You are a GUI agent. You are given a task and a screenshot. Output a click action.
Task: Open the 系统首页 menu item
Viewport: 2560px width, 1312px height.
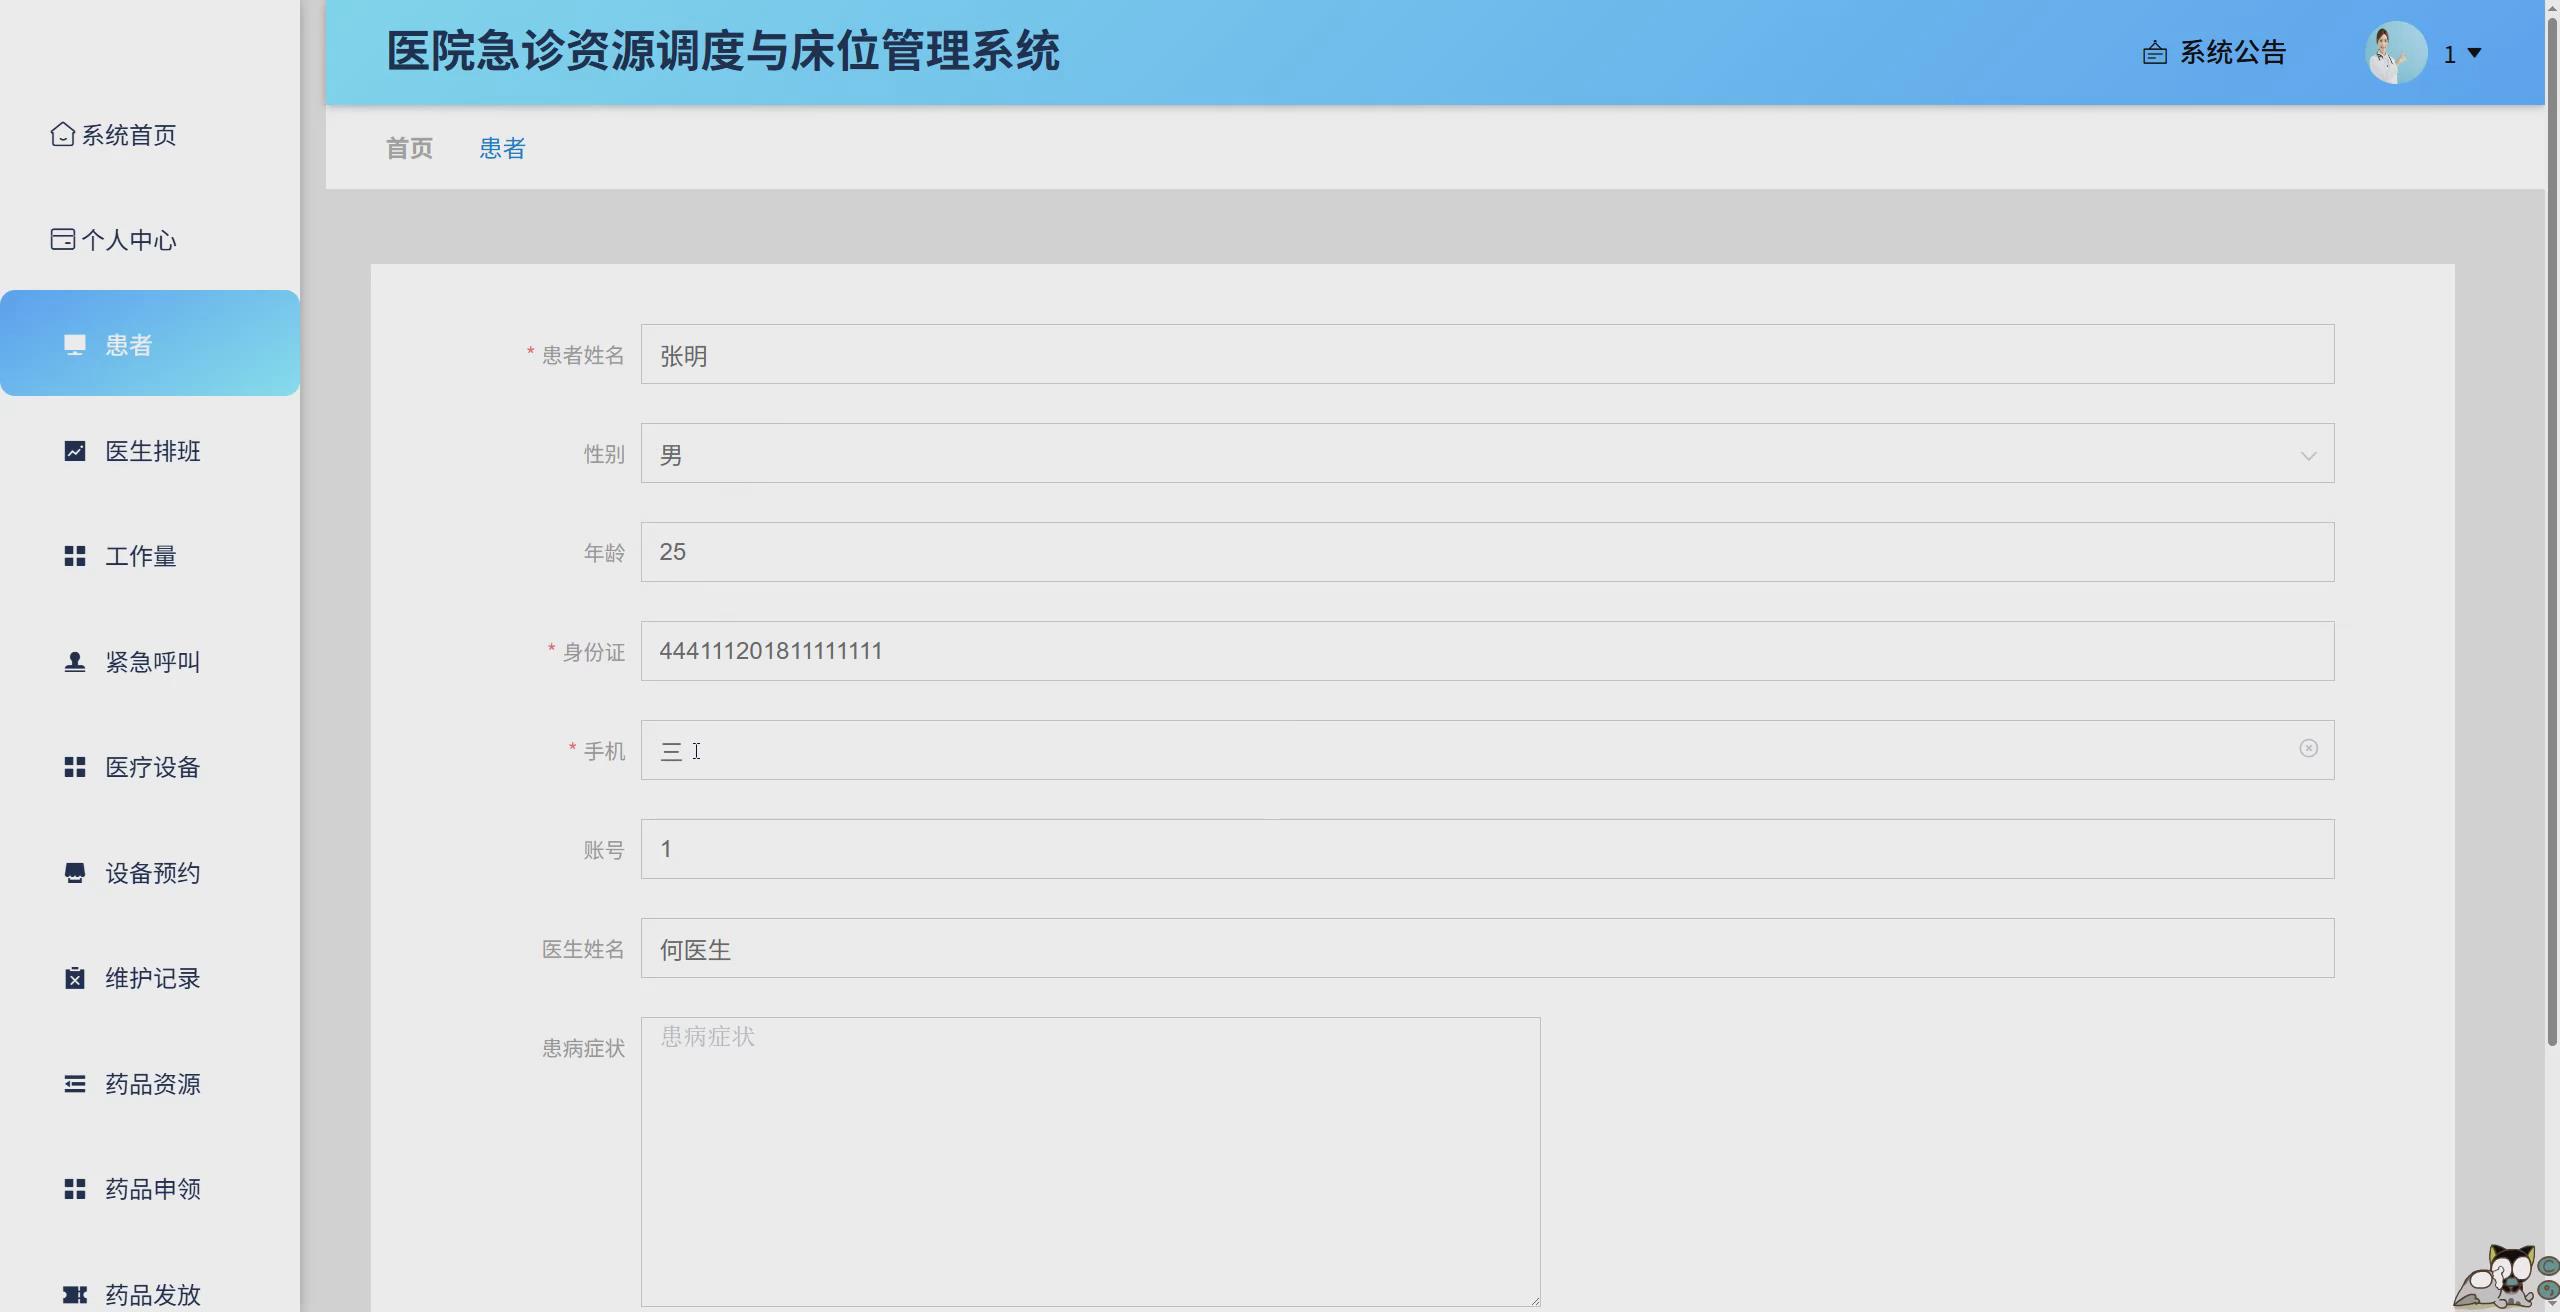pos(150,134)
